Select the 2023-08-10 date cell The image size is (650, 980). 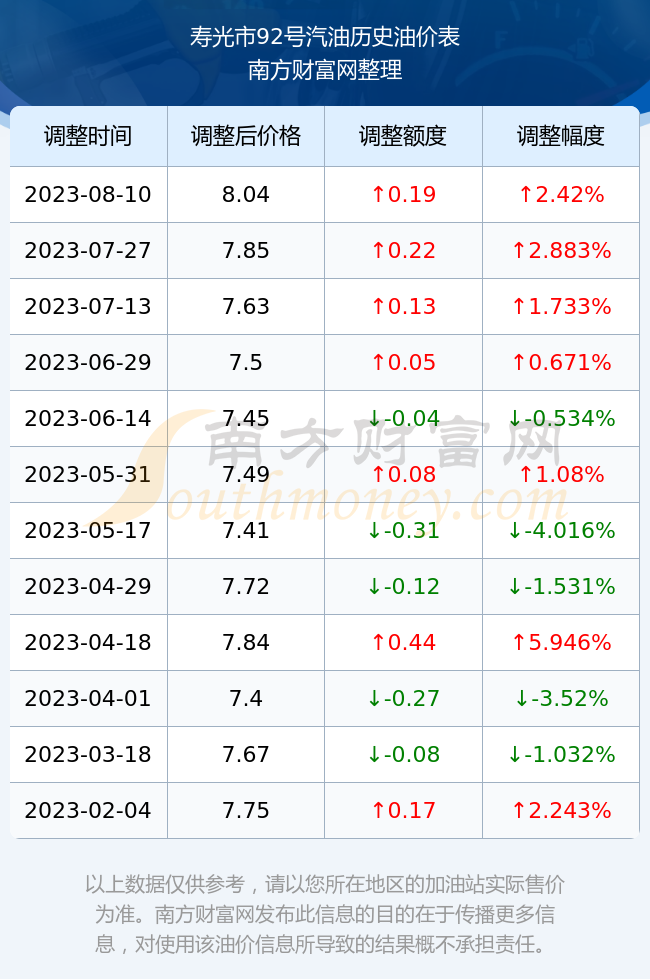88,194
